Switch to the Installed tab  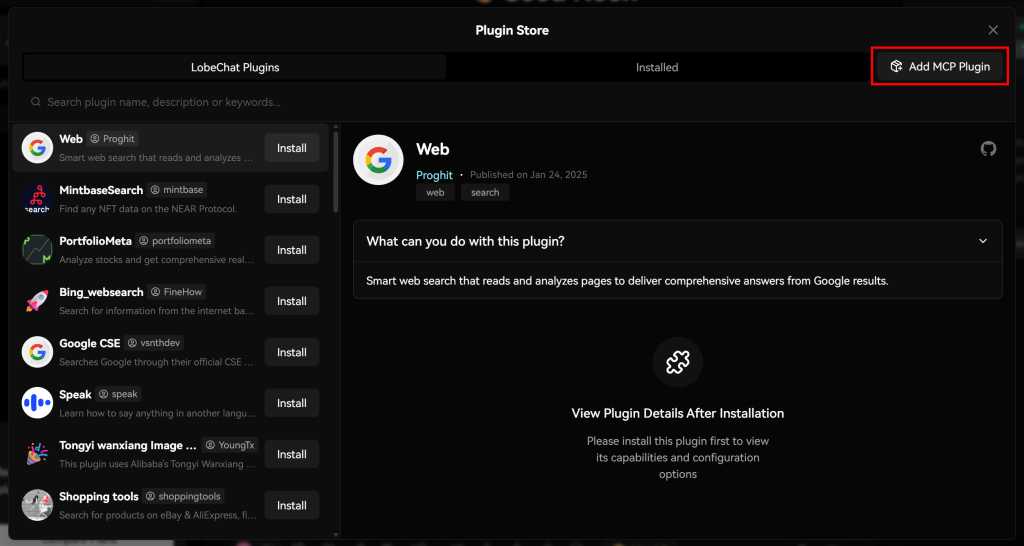[x=657, y=67]
